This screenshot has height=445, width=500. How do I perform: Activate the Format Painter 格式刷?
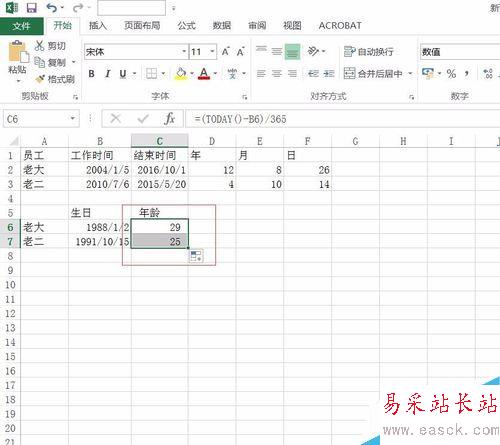(55, 79)
